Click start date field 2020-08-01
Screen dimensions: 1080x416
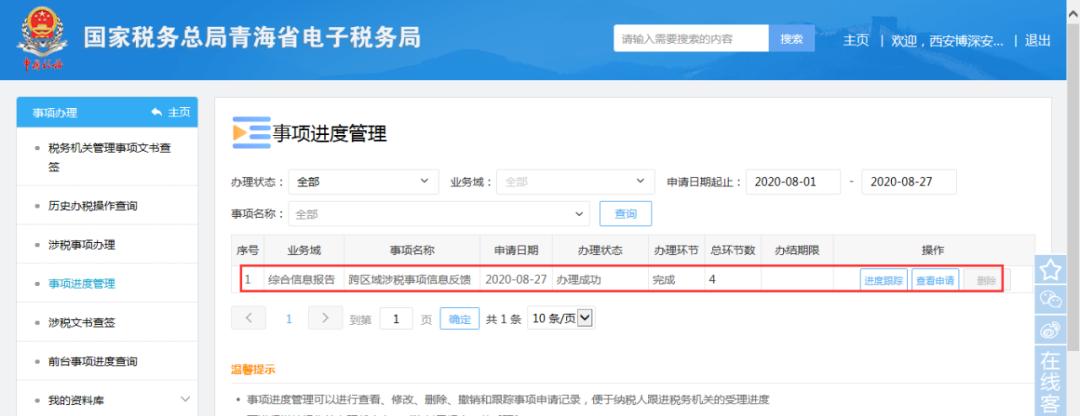pyautogui.click(x=793, y=182)
